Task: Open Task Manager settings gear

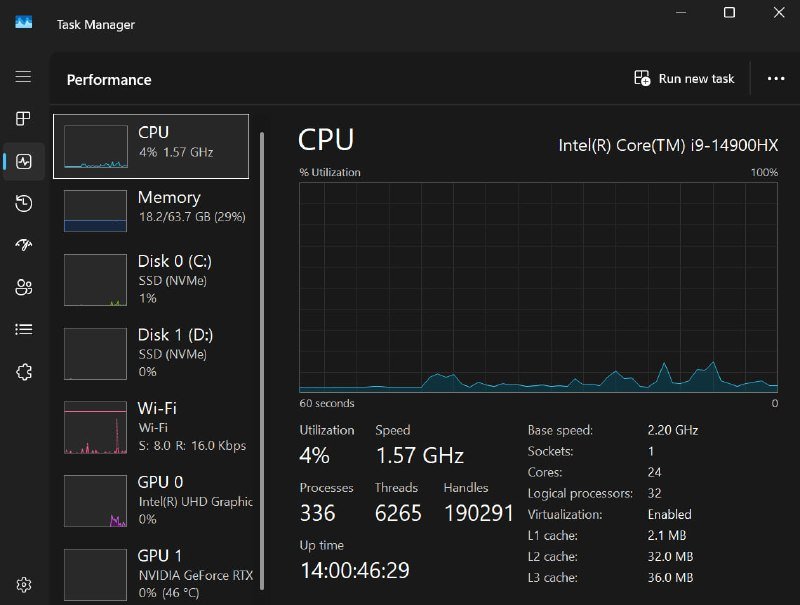Action: point(23,584)
